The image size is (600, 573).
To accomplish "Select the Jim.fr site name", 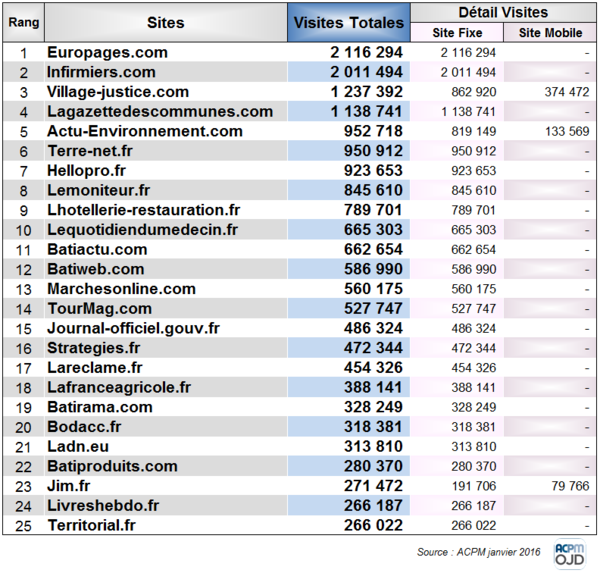I will coord(69,486).
